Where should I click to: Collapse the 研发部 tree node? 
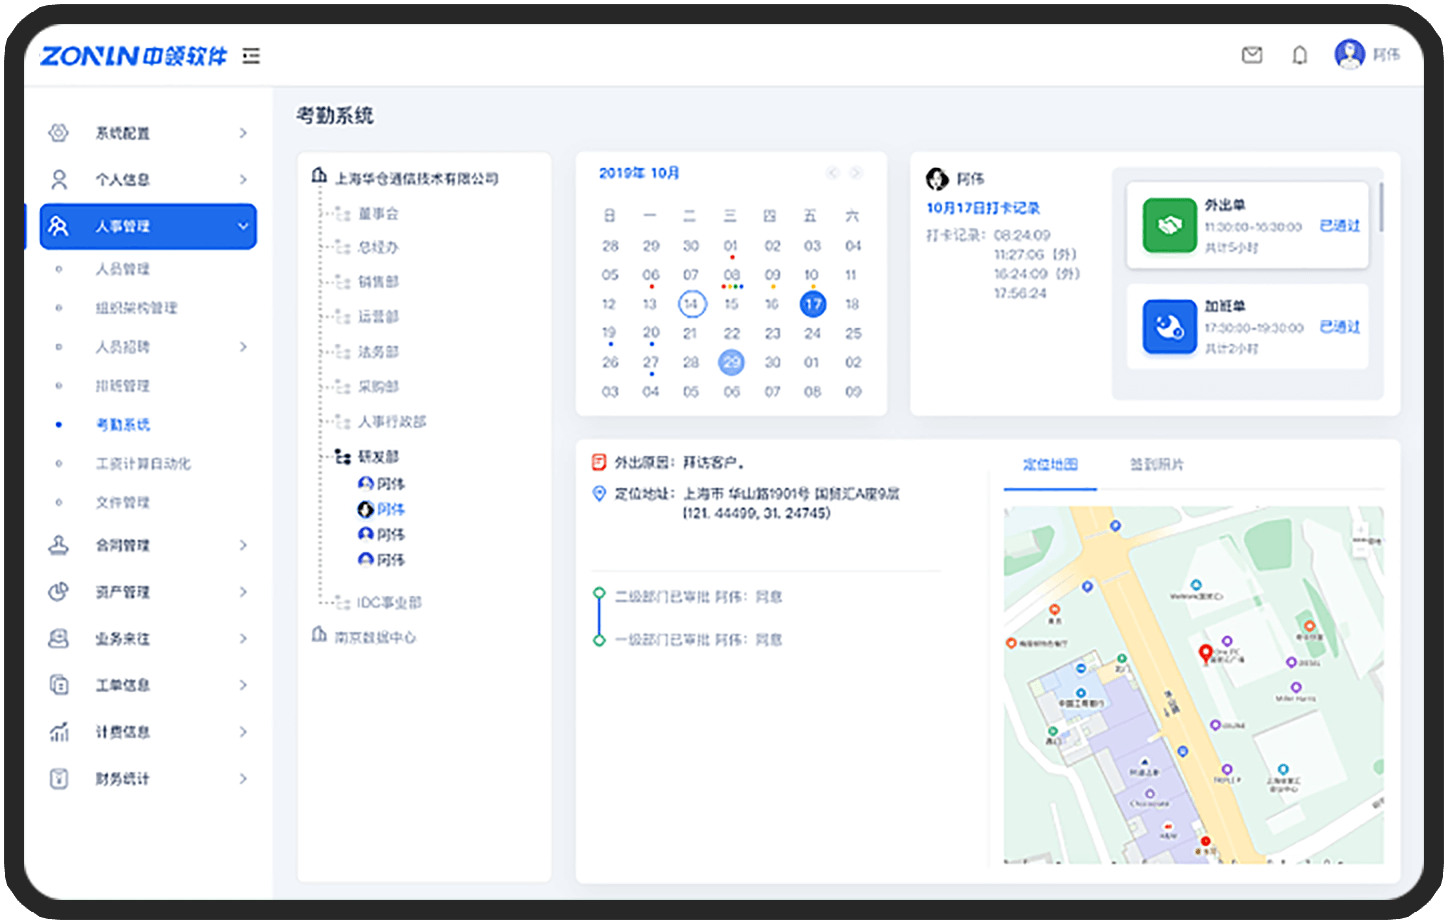342,457
